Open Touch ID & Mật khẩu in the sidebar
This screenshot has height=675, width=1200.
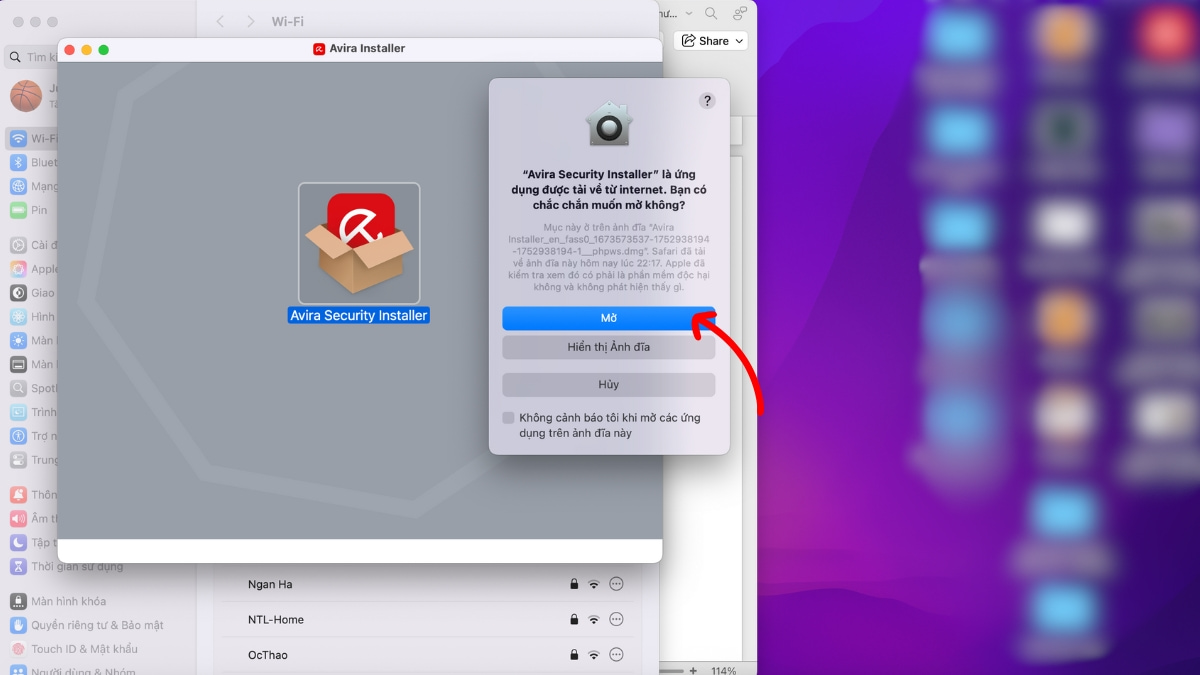[x=74, y=649]
